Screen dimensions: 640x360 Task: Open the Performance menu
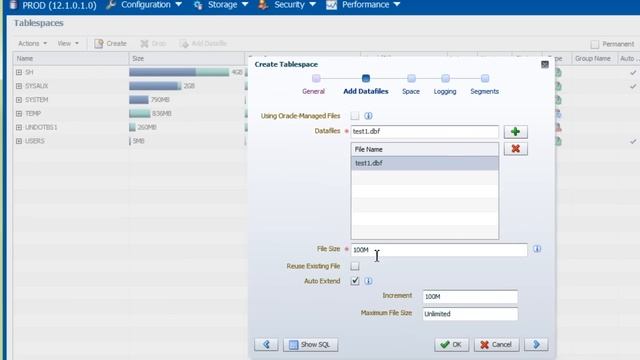(371, 5)
